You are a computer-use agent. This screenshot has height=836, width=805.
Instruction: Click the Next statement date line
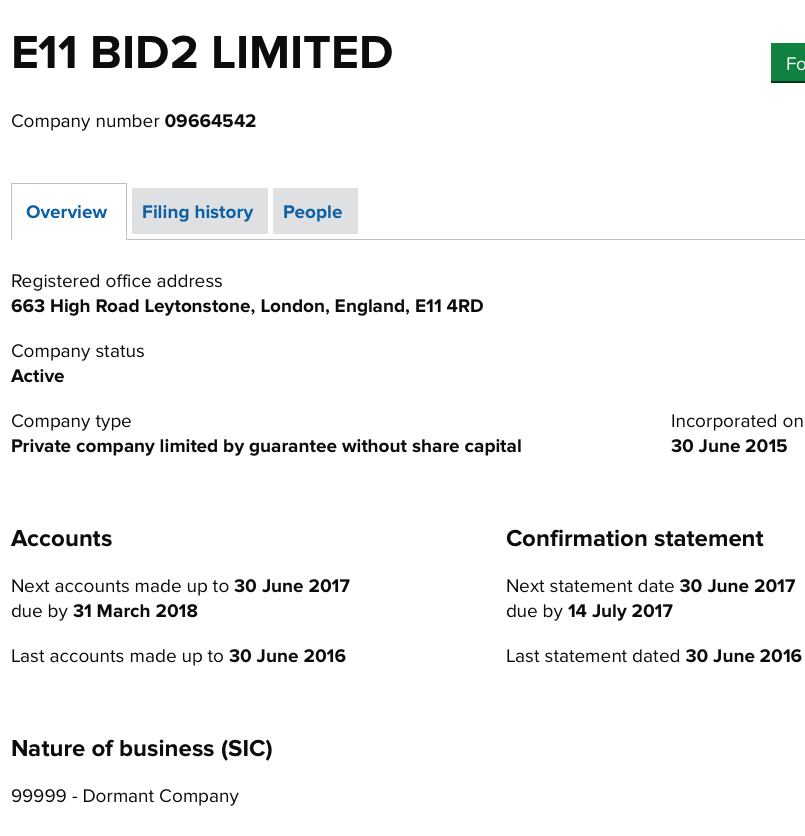tap(650, 586)
